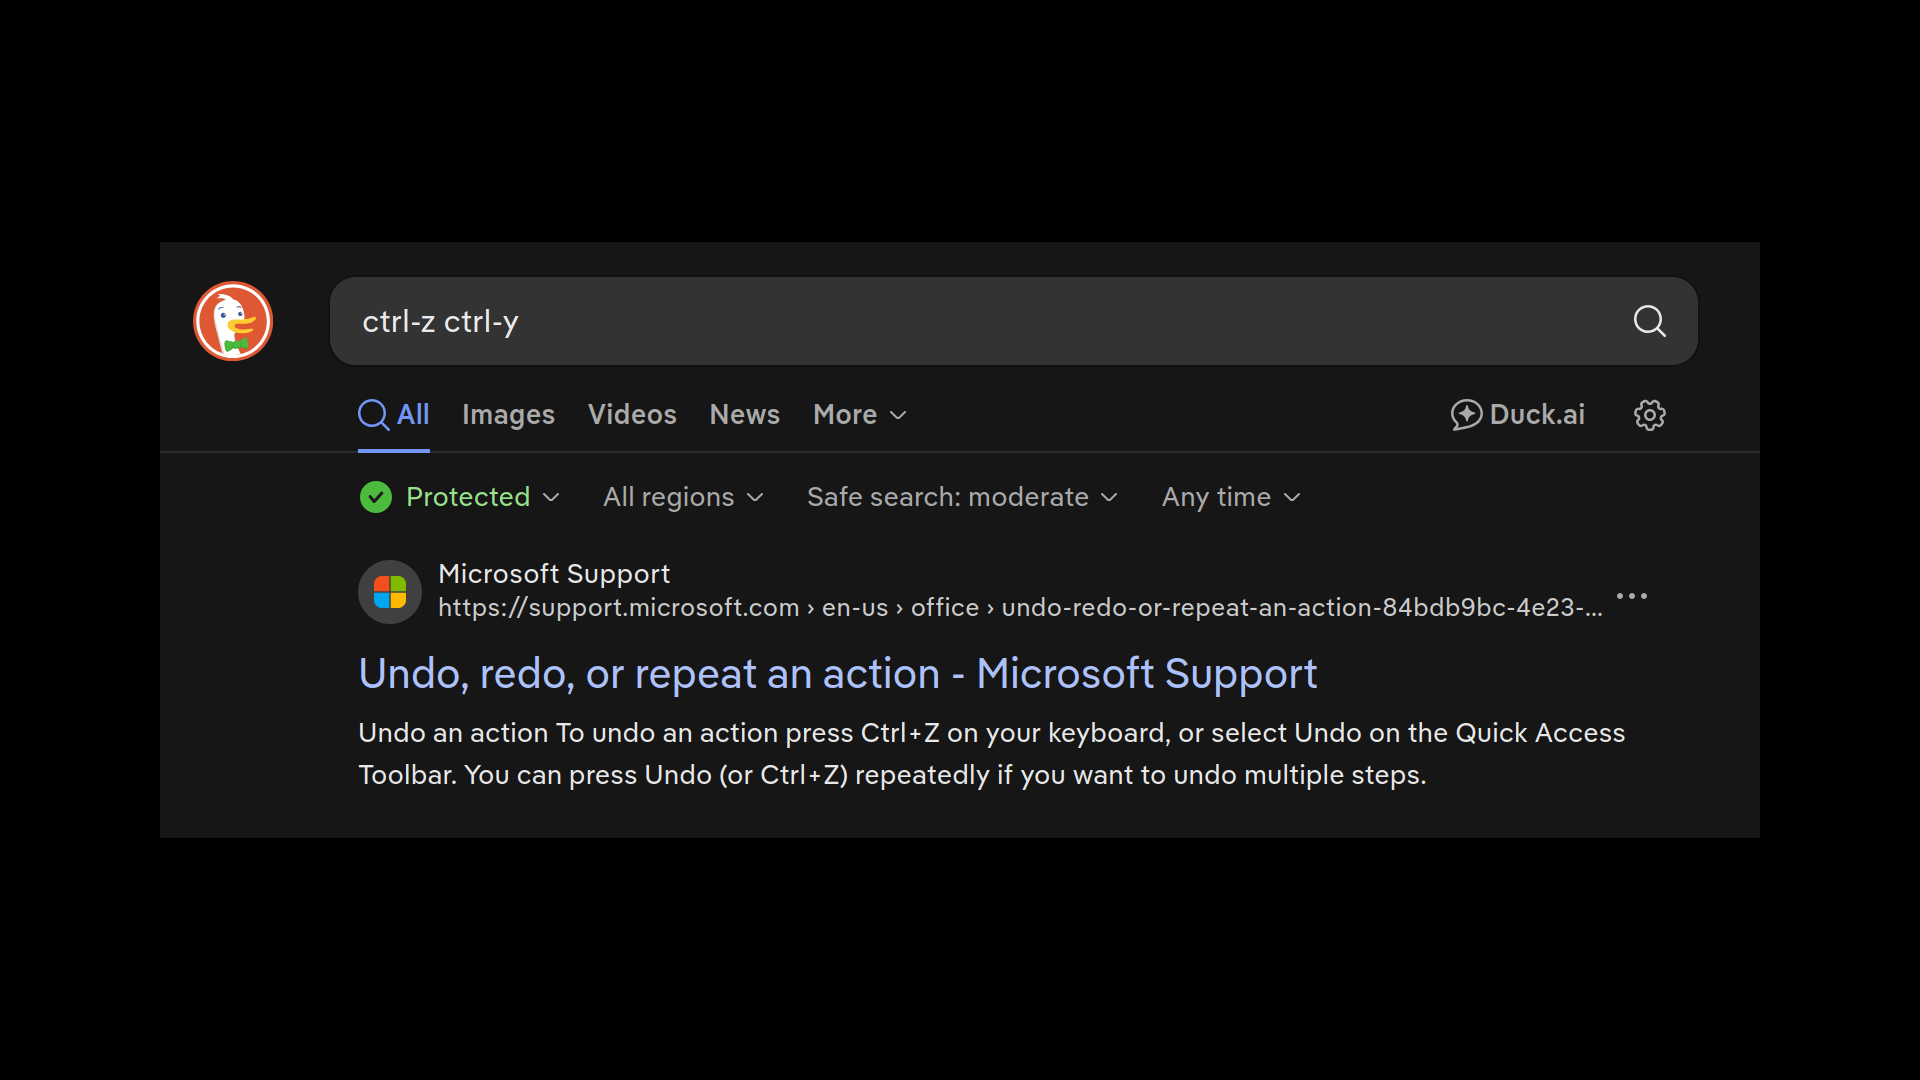This screenshot has width=1920, height=1080.
Task: Click into the search box with ctrl-z ctrl-y
Action: pyautogui.click(x=1014, y=321)
